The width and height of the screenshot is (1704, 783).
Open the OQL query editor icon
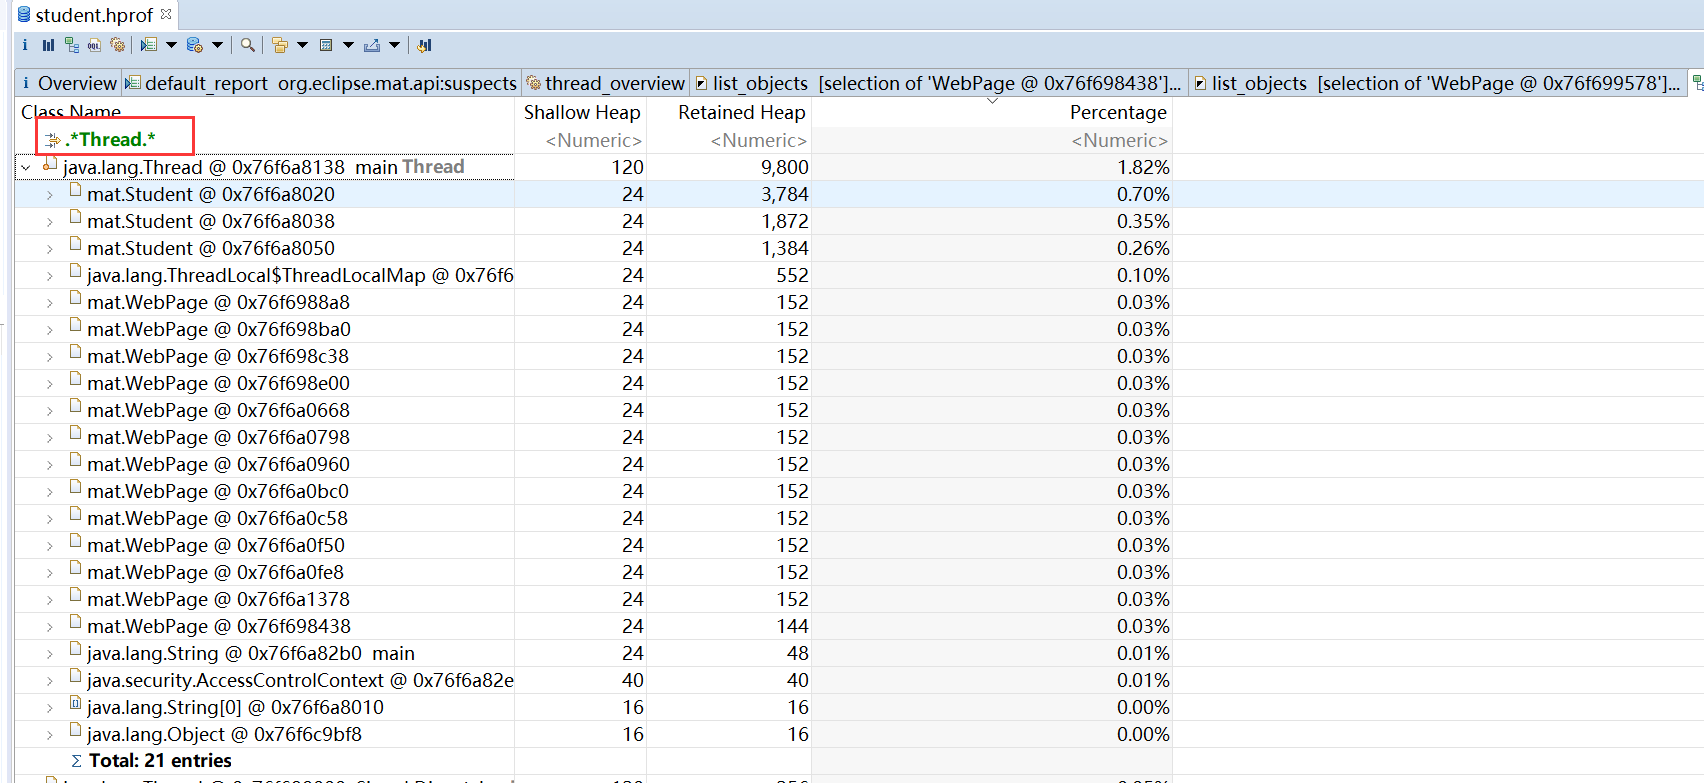(94, 45)
